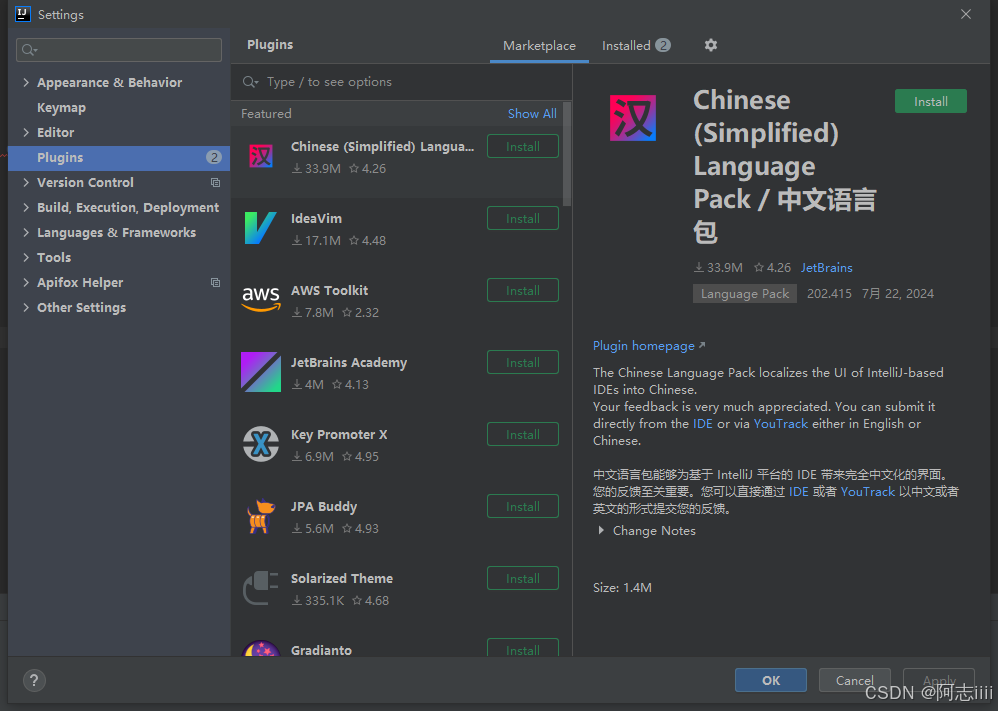Viewport: 998px width, 711px height.
Task: Install Chinese Language Pack from list
Action: click(x=523, y=146)
